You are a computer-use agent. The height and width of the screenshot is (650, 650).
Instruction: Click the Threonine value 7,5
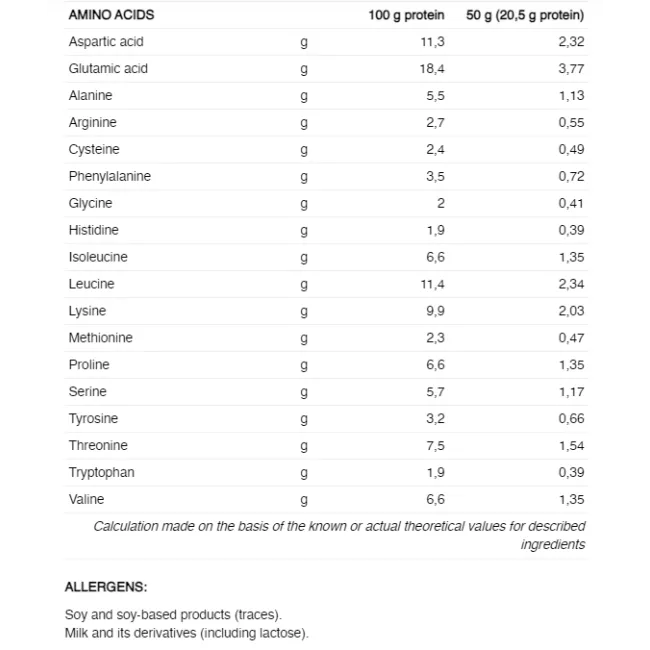pos(435,446)
